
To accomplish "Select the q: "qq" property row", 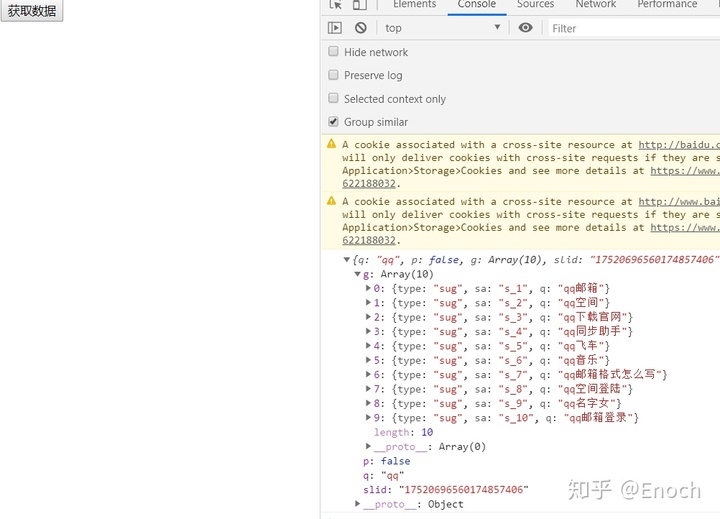I will tap(383, 475).
